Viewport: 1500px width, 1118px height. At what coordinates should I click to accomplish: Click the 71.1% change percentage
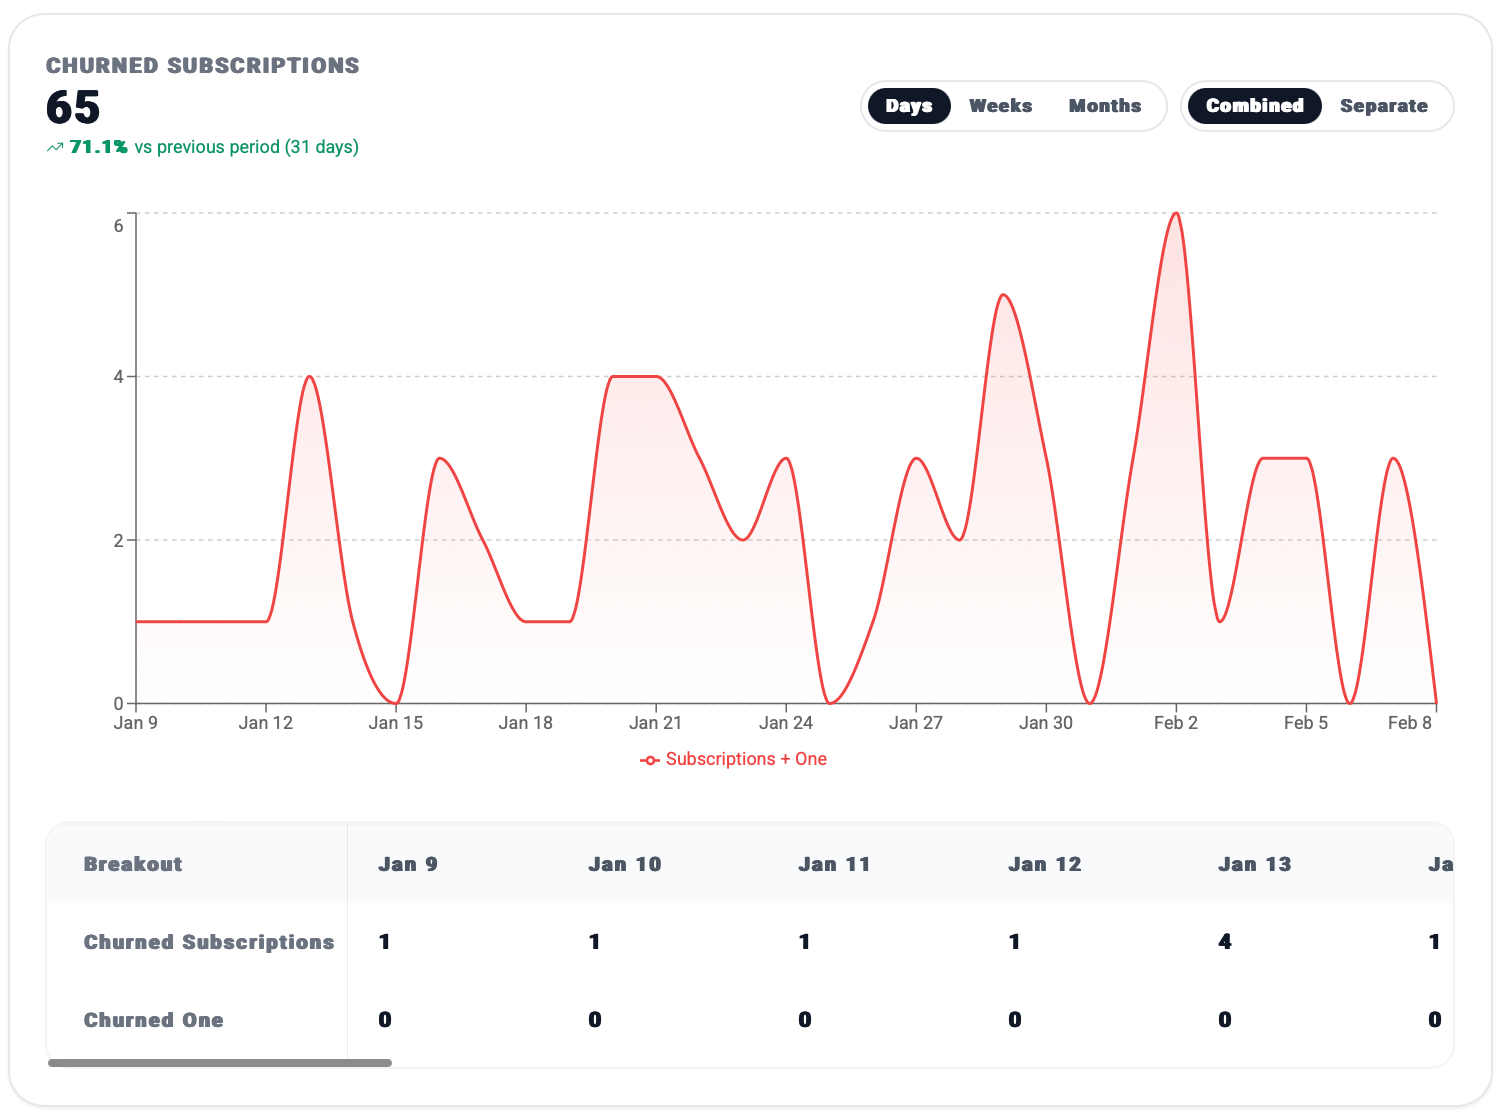pos(98,147)
